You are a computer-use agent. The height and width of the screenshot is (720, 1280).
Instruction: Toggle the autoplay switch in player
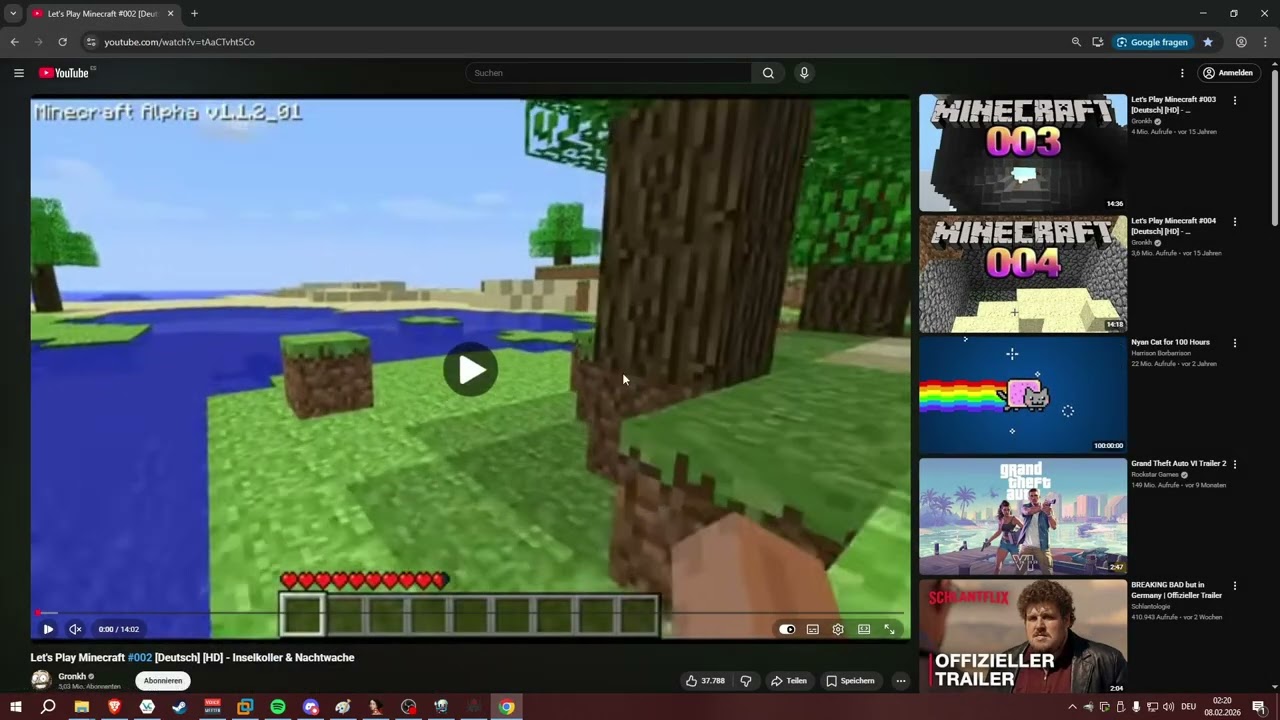787,629
